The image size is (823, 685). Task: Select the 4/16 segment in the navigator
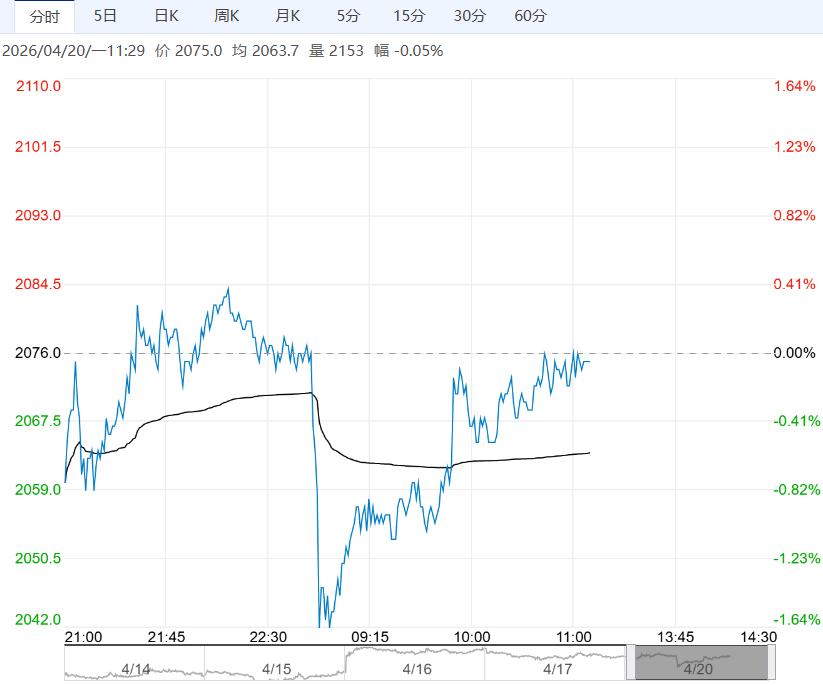tap(416, 663)
